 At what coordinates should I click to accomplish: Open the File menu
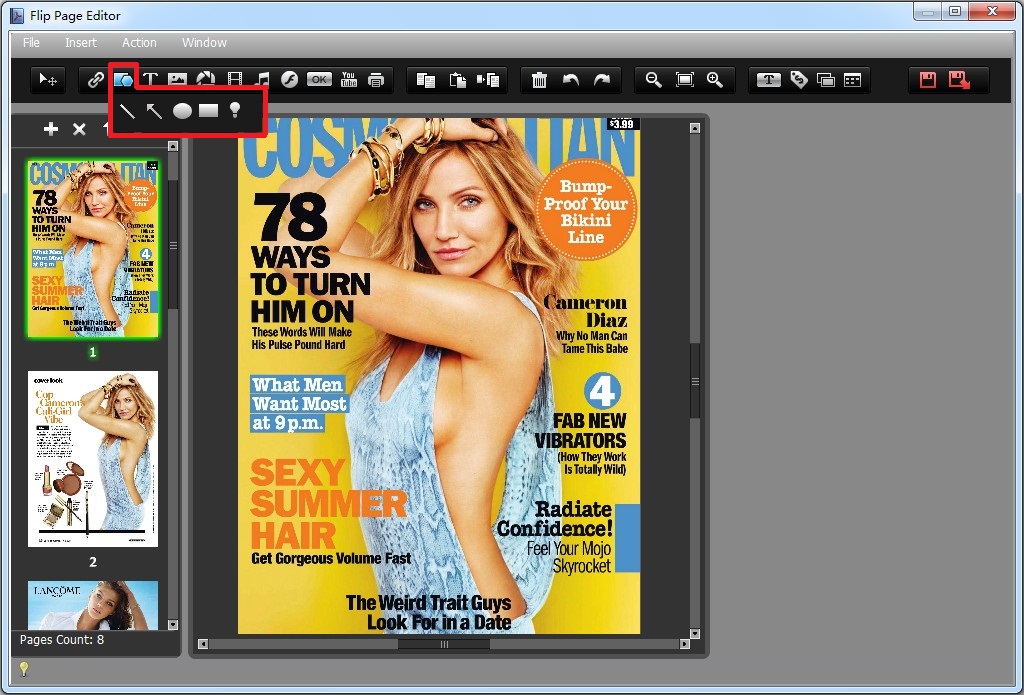(31, 42)
